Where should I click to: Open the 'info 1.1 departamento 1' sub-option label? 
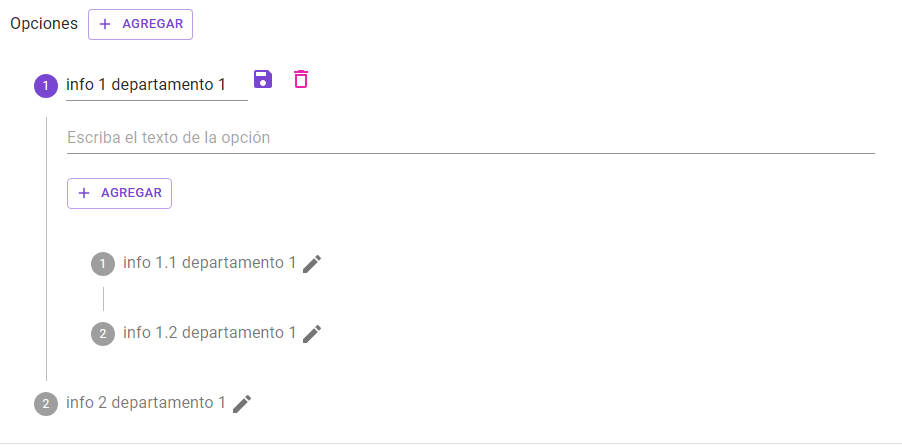[x=209, y=263]
